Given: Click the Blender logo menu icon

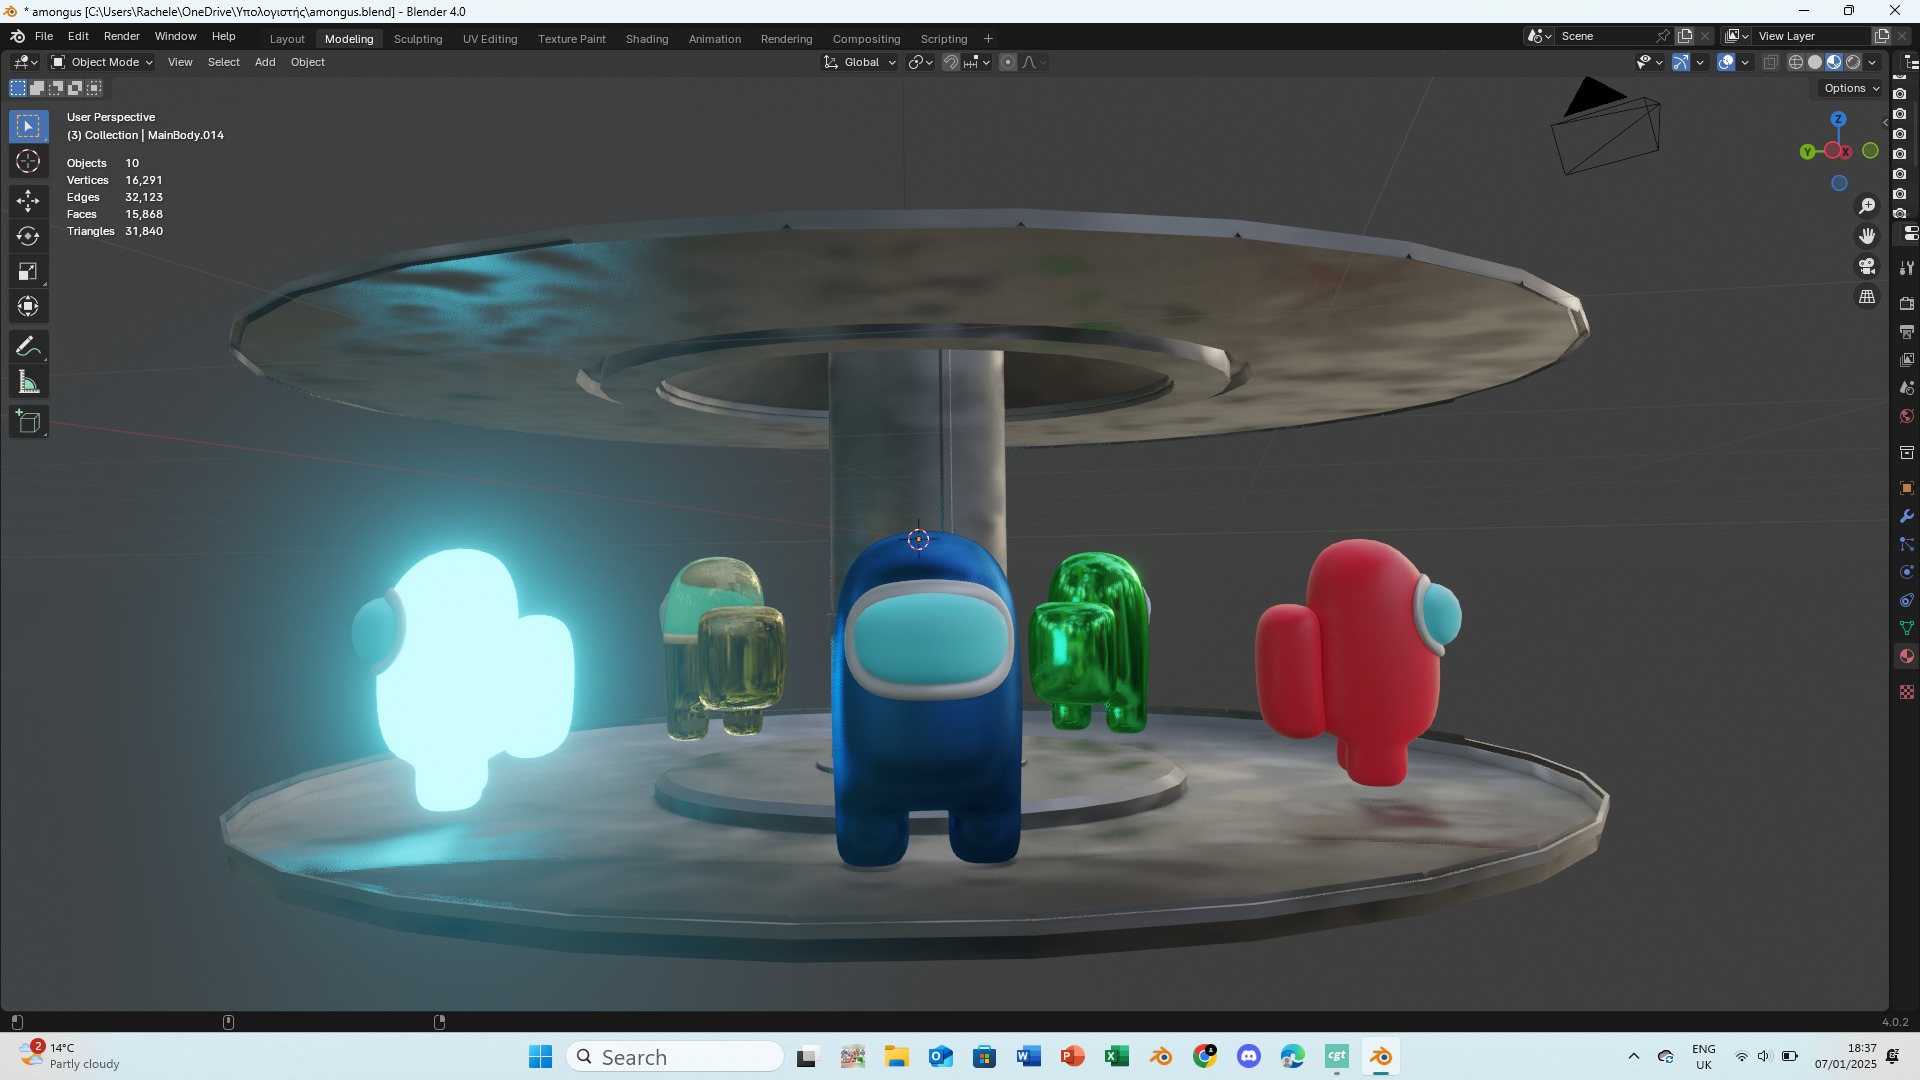Looking at the screenshot, I should pos(17,36).
